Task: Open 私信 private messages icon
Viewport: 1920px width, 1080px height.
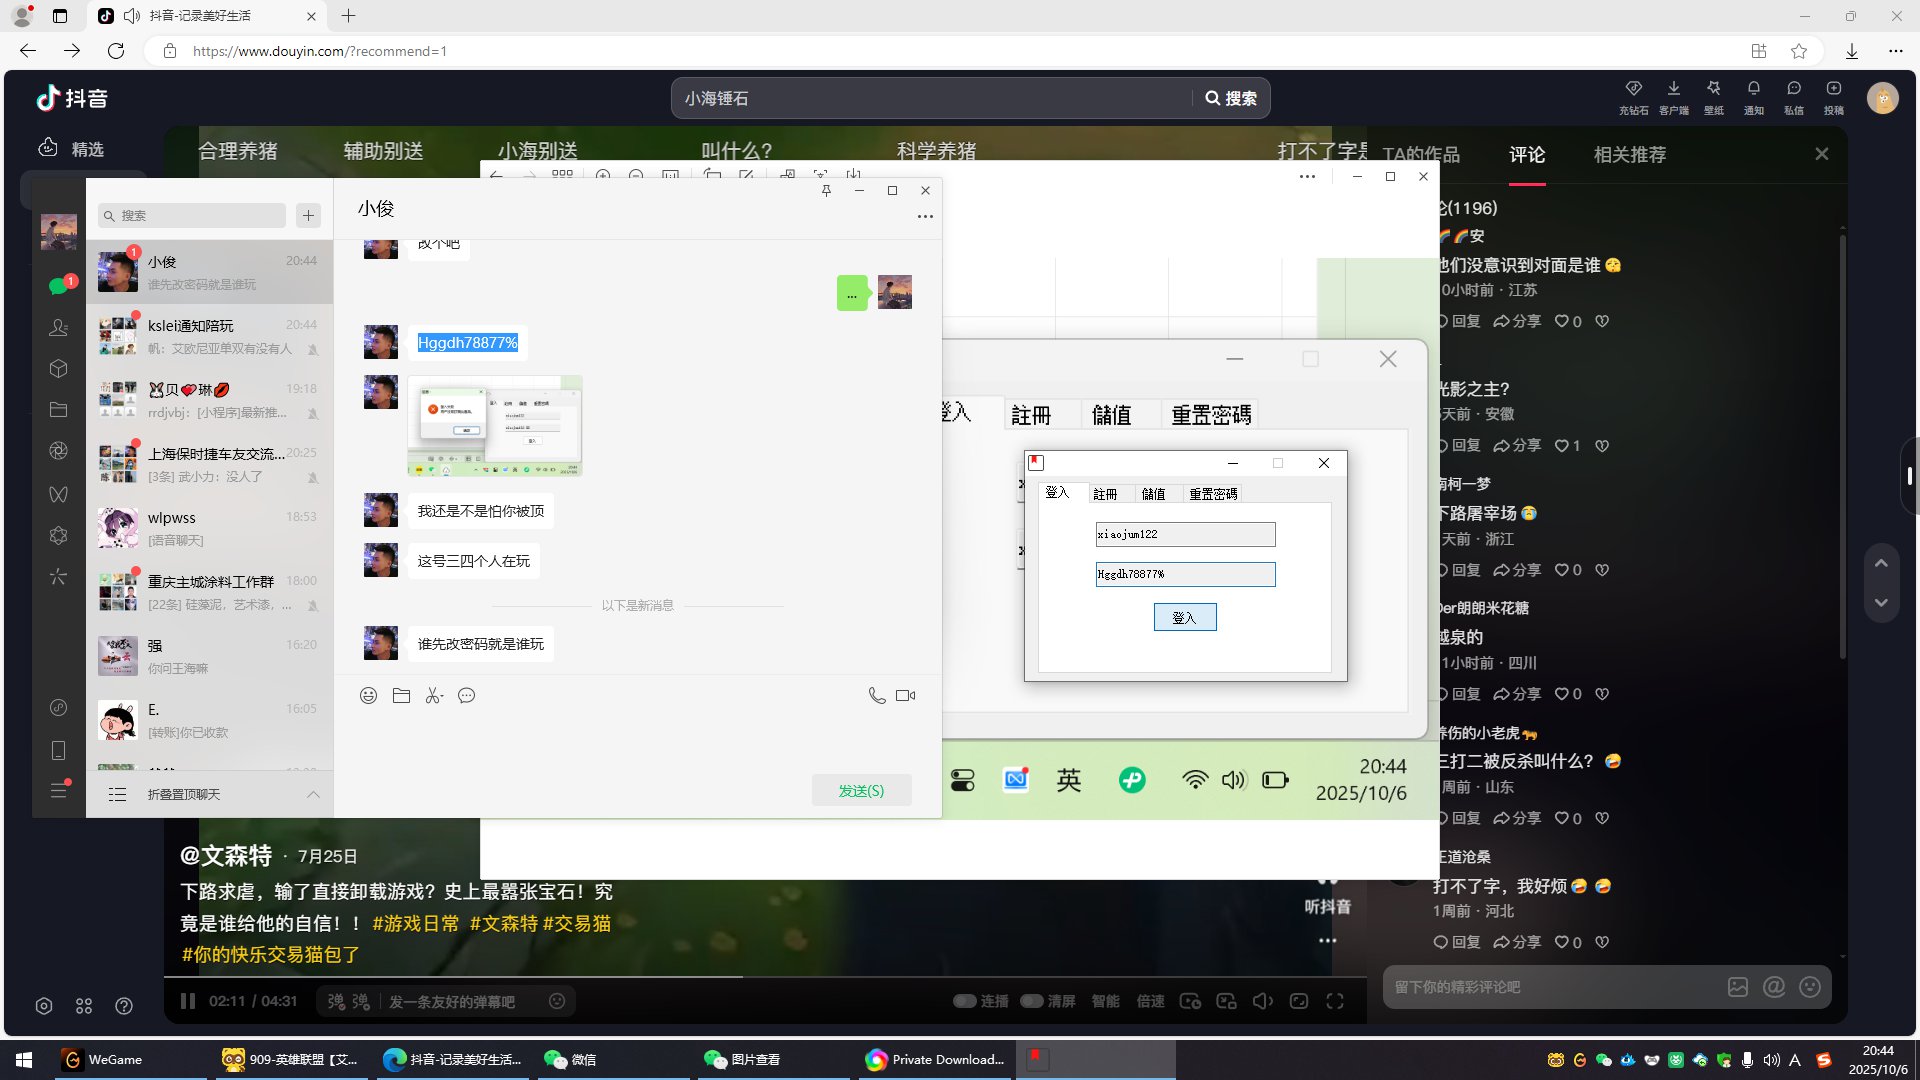Action: tap(1793, 90)
